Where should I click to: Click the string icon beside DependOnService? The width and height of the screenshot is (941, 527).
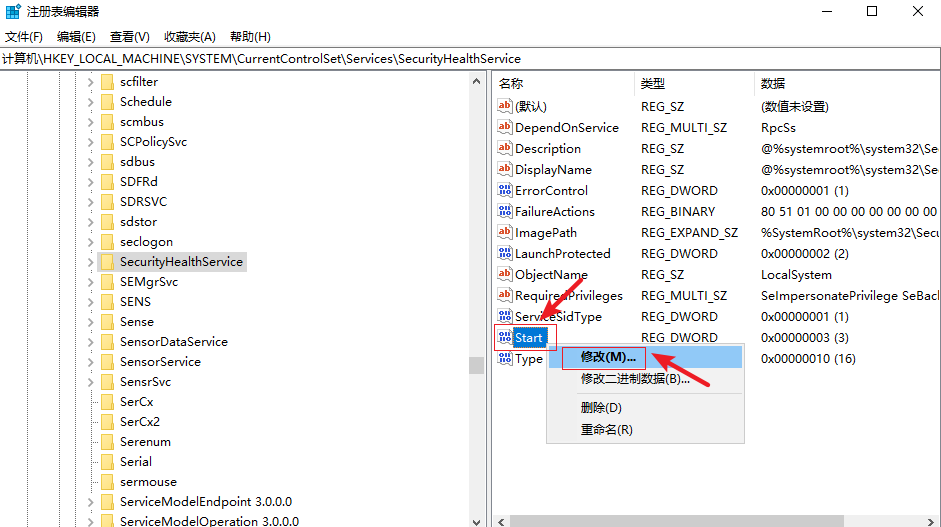tap(504, 127)
